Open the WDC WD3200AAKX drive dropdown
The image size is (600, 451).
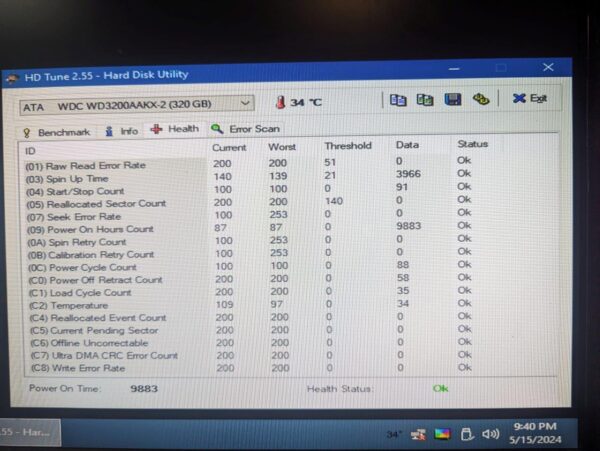coord(137,104)
